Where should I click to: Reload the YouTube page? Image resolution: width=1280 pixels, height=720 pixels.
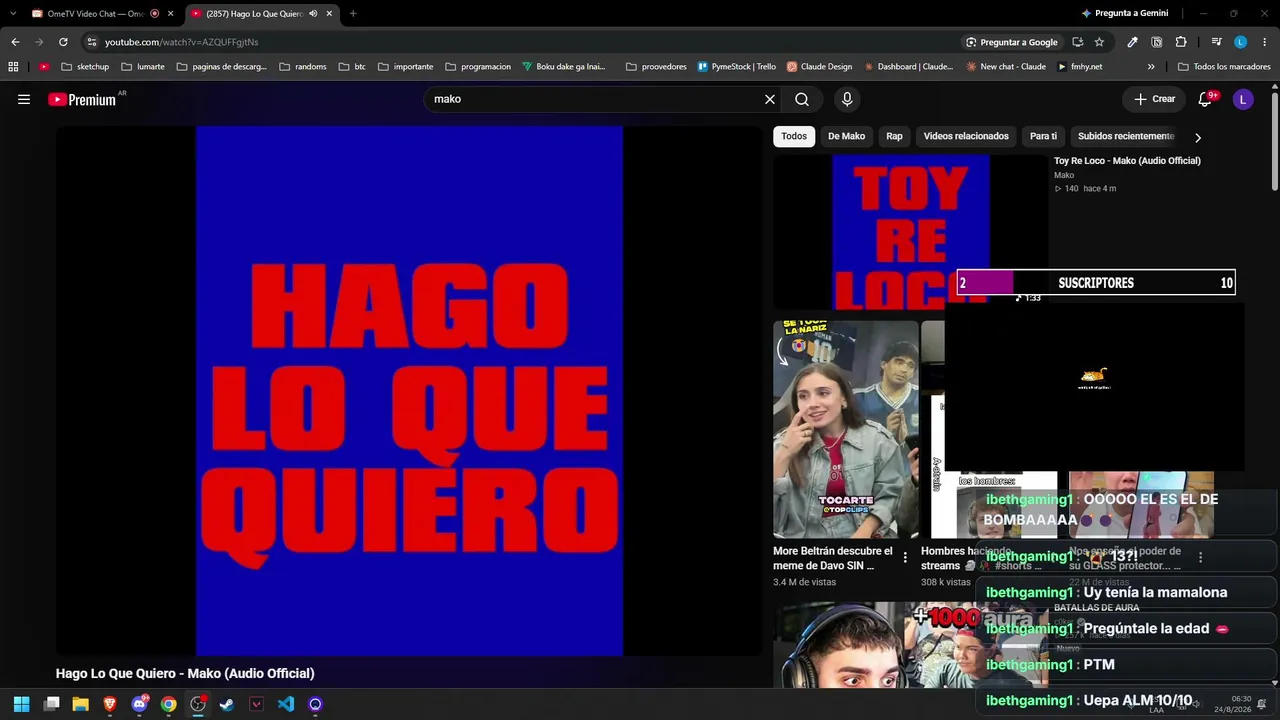click(63, 42)
